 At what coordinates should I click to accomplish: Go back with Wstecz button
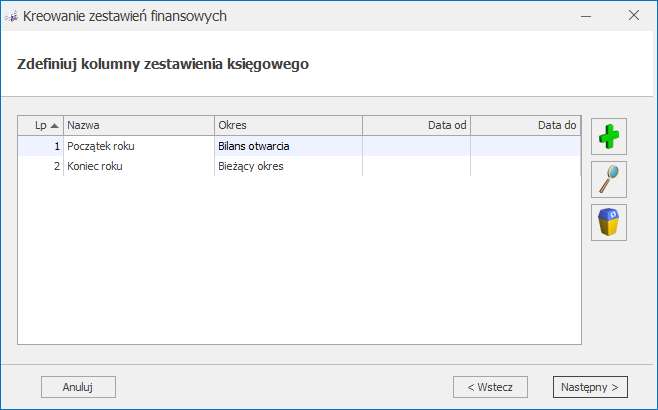(x=483, y=386)
